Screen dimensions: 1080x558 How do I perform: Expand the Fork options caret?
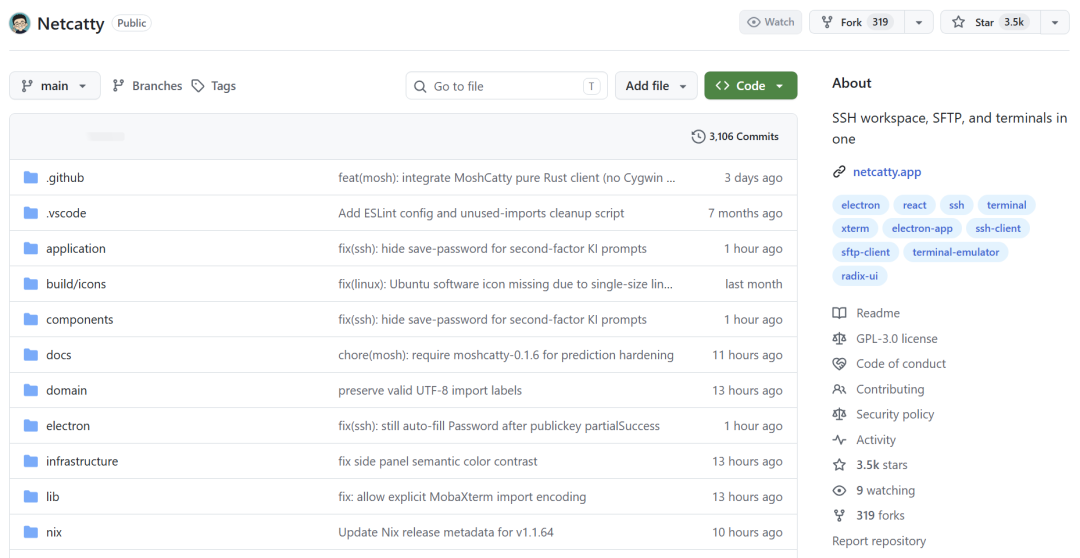tap(919, 22)
